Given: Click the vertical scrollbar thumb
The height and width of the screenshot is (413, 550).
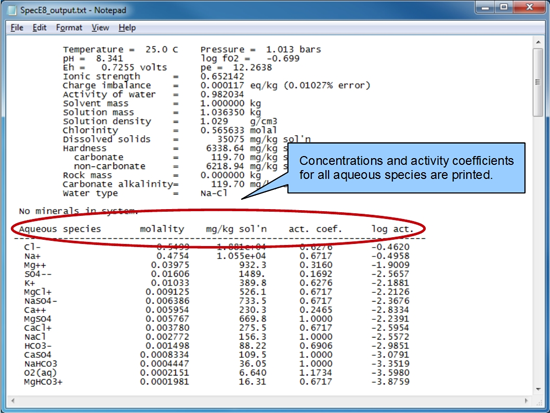Looking at the screenshot, I should 538,83.
